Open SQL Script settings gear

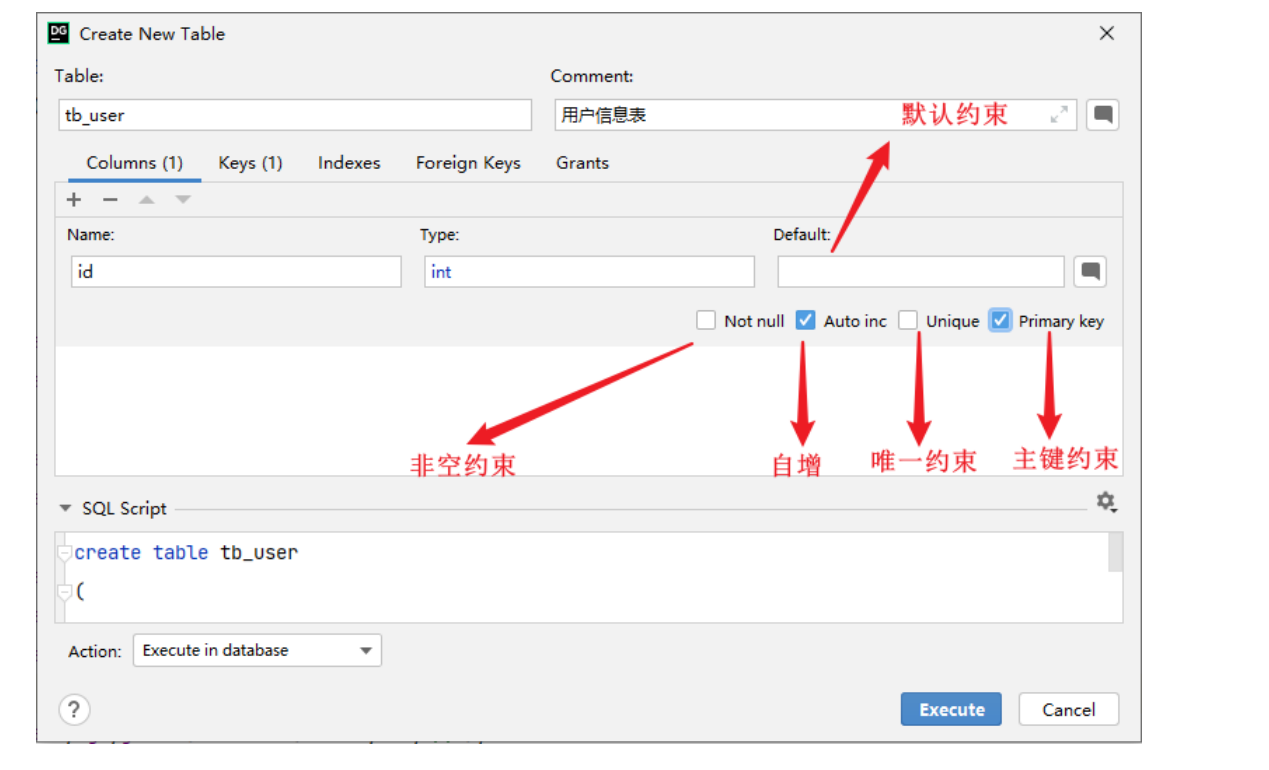1105,502
